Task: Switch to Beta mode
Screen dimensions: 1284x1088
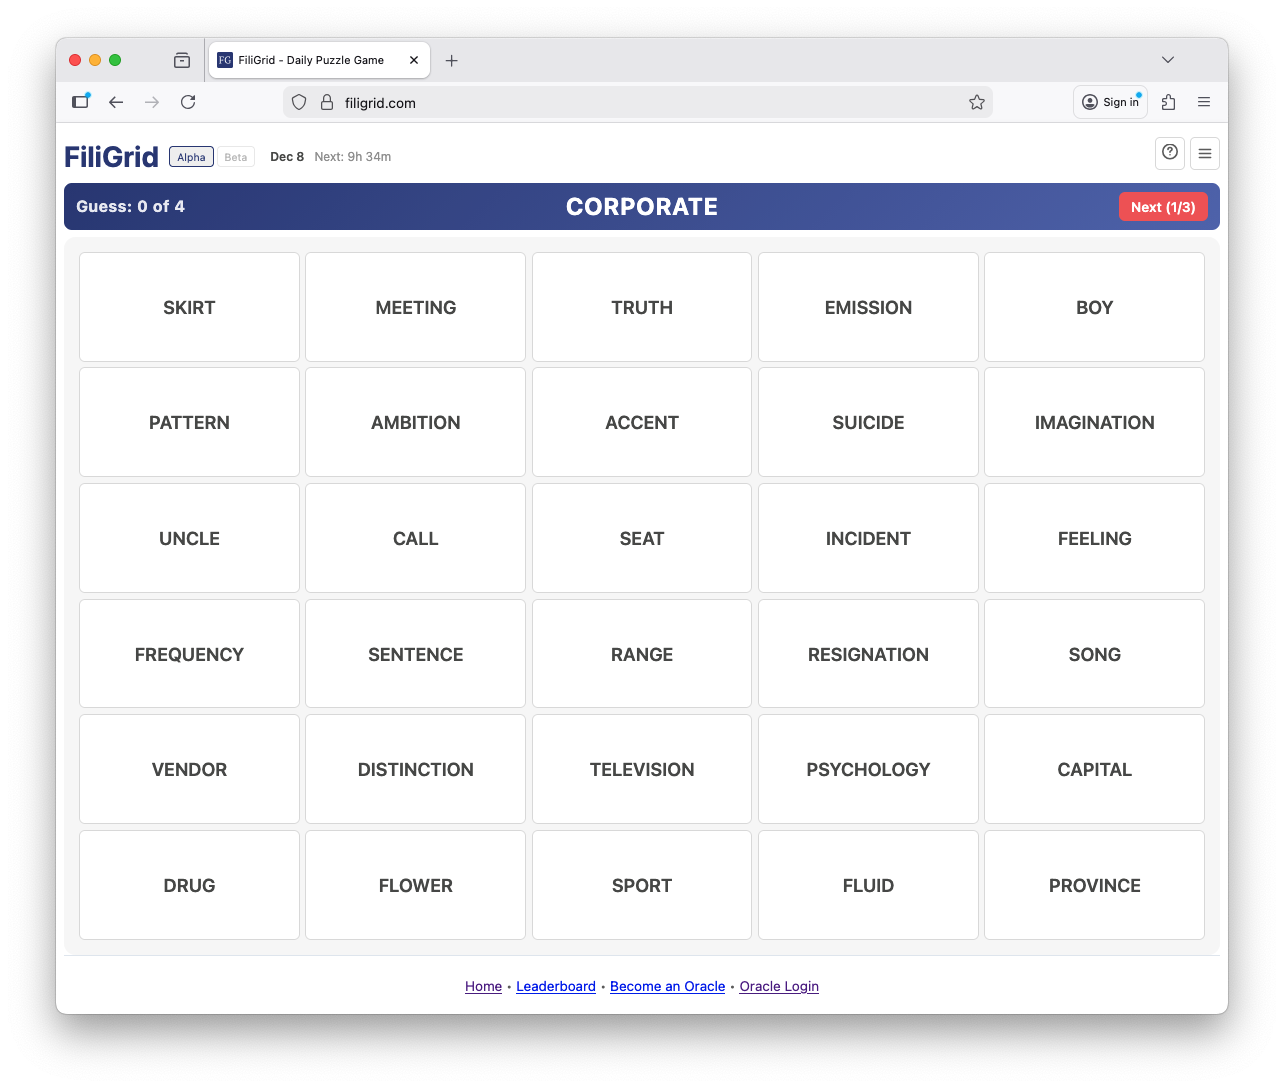Action: click(x=236, y=157)
